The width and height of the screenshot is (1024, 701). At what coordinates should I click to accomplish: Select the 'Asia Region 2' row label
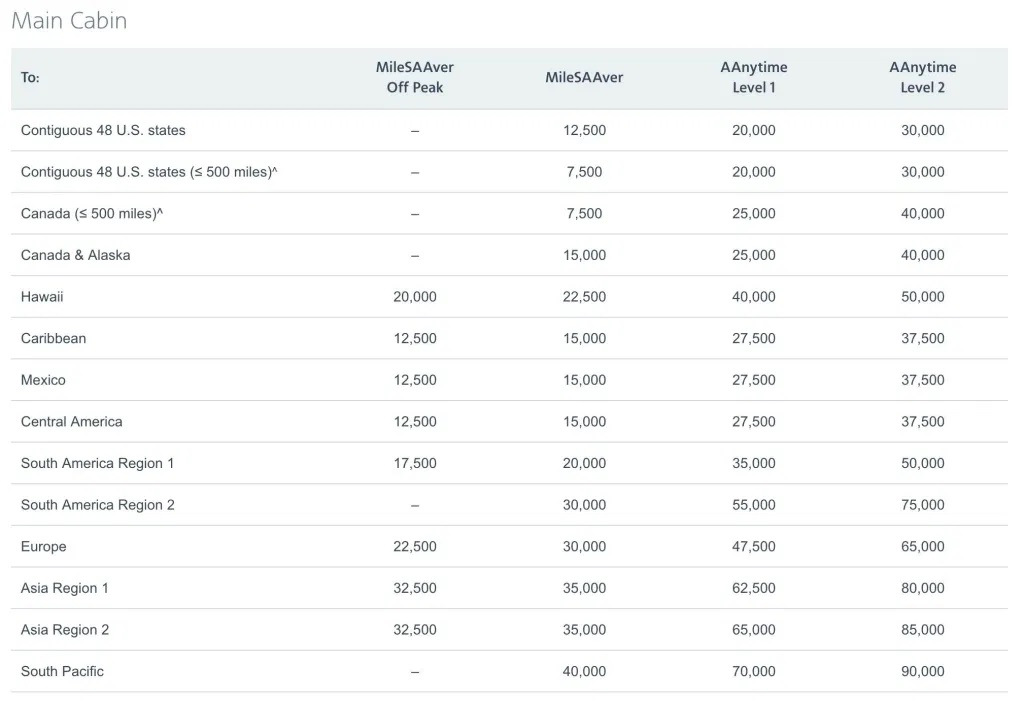point(65,630)
